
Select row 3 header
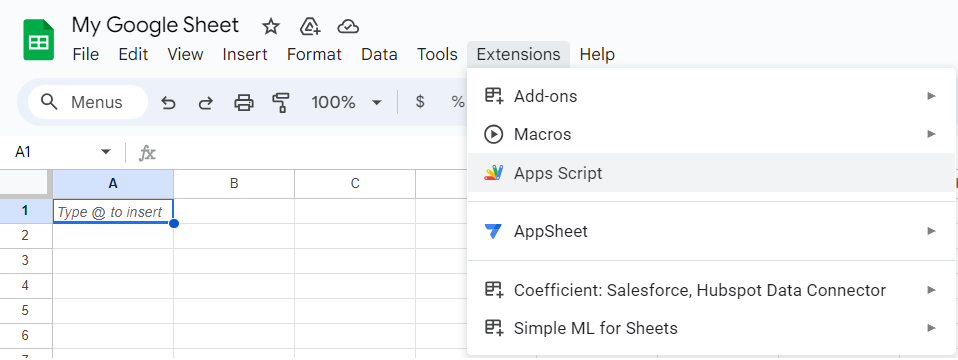(x=25, y=261)
